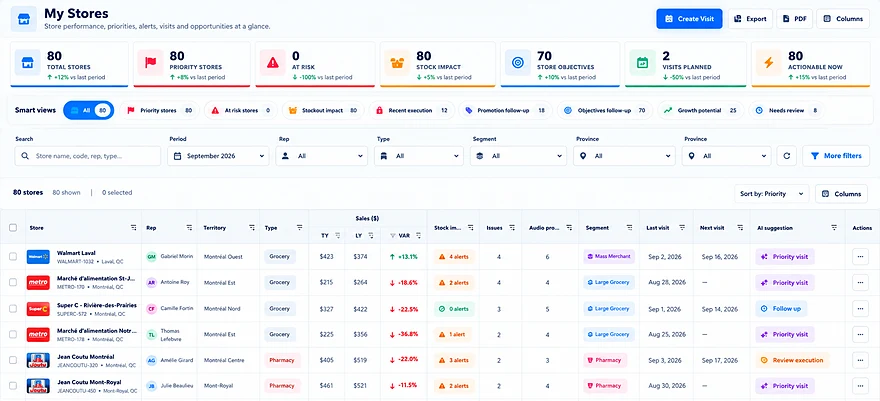The height and width of the screenshot is (401, 880).
Task: Open Segment column filter icon
Action: 629,228
